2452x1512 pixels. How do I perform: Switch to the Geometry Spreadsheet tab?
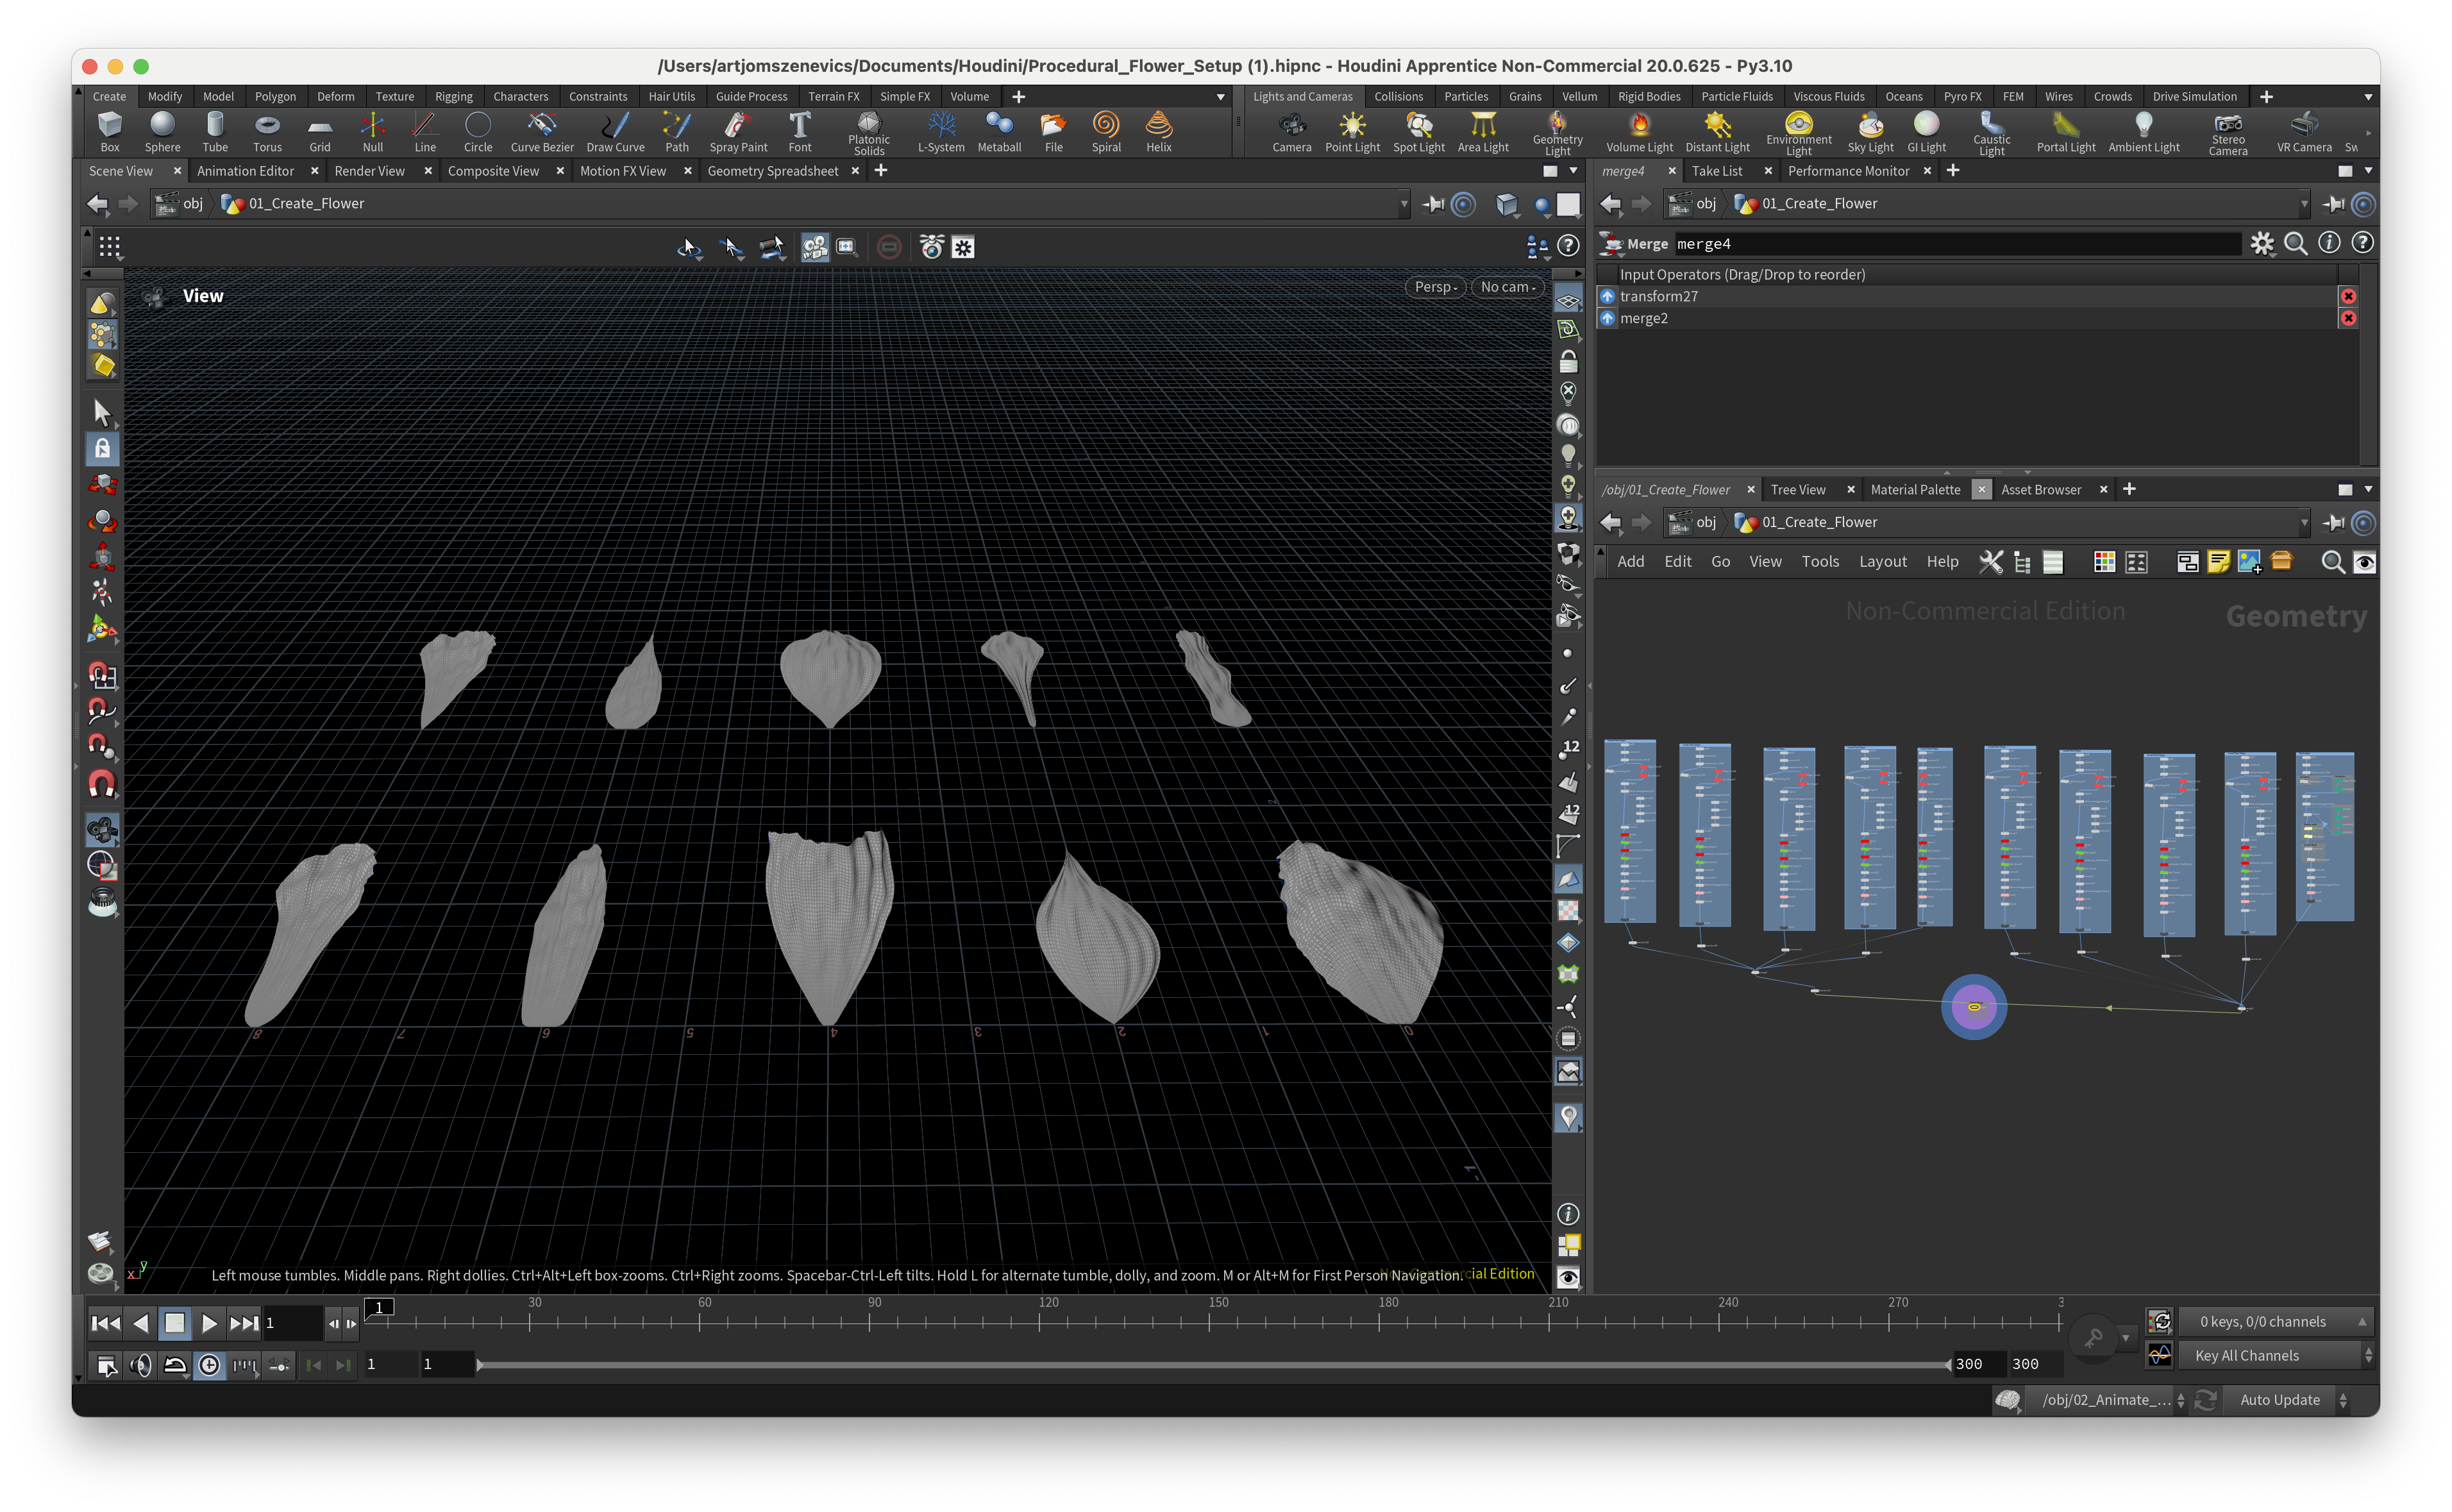tap(772, 171)
